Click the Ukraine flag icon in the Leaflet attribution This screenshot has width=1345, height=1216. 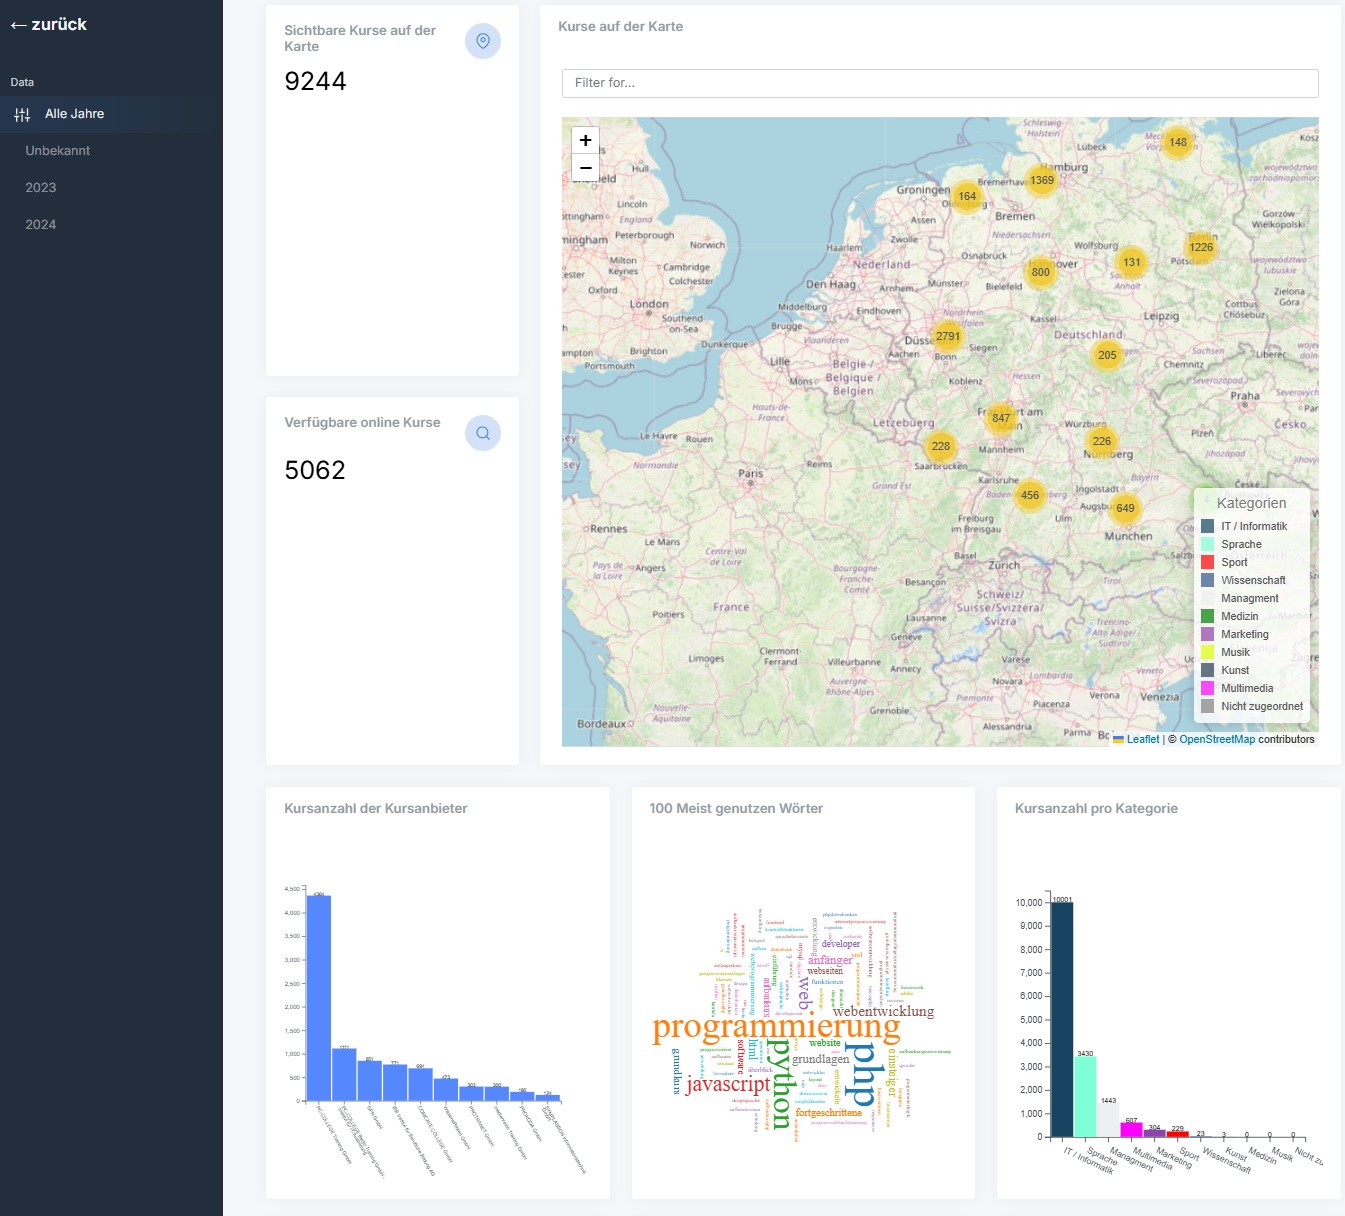[1117, 739]
